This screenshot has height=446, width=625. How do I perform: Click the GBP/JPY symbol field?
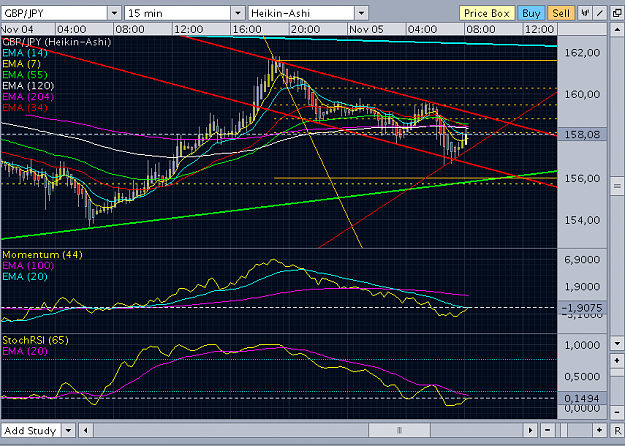54,13
